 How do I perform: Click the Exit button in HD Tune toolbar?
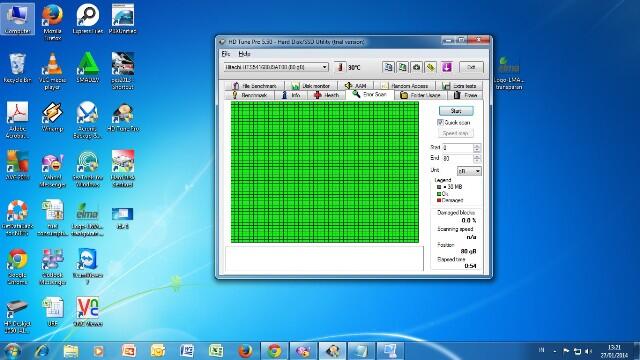[471, 67]
